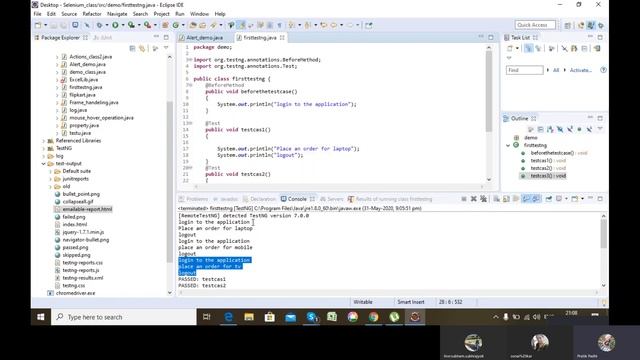This screenshot has height=360, width=640.
Task: Toggle Categorized view in Task List toolbar
Action: pyautogui.click(x=528, y=49)
